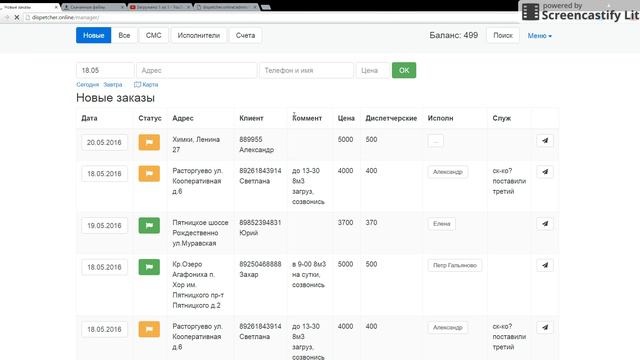Open the Новые tab
This screenshot has height=360, width=640.
tap(93, 36)
